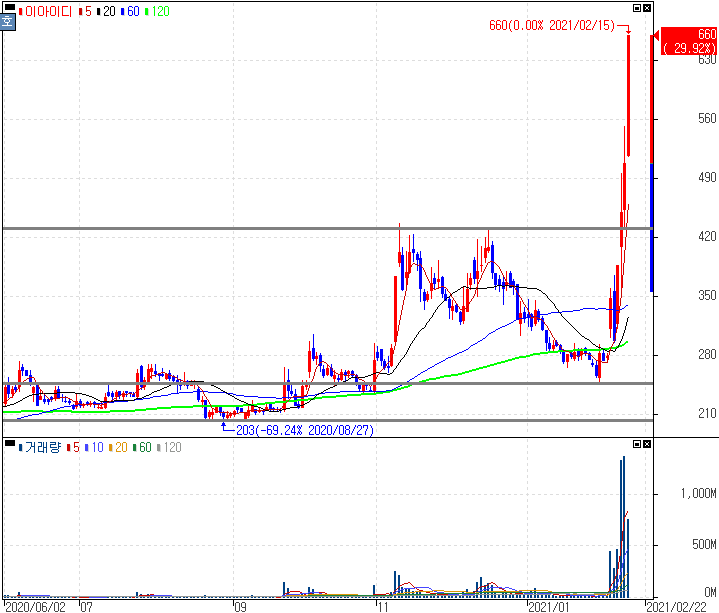
Task: Click the 420 price axis label
Action: point(707,237)
